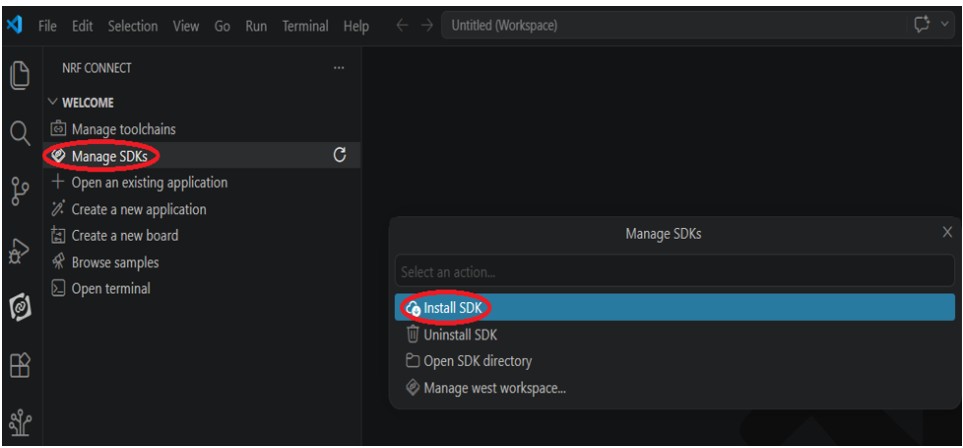Open the Search view in activity bar
Screen dimensions: 963x448
coord(20,133)
